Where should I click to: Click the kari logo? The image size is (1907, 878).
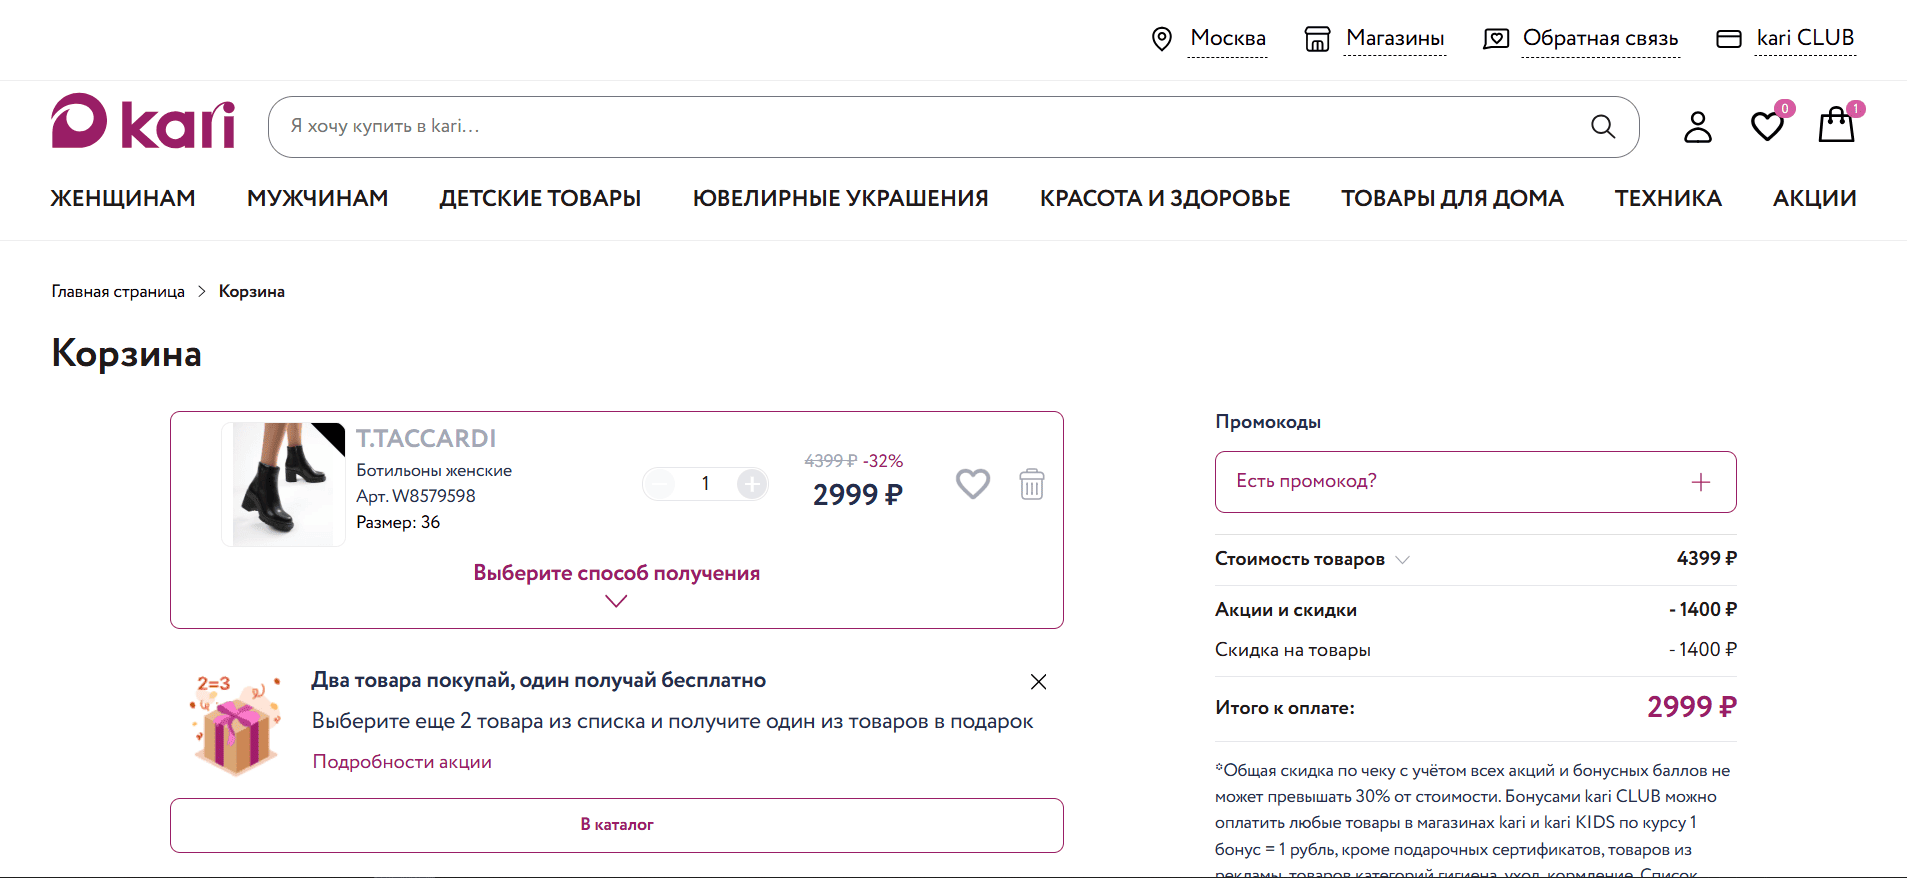pos(143,122)
